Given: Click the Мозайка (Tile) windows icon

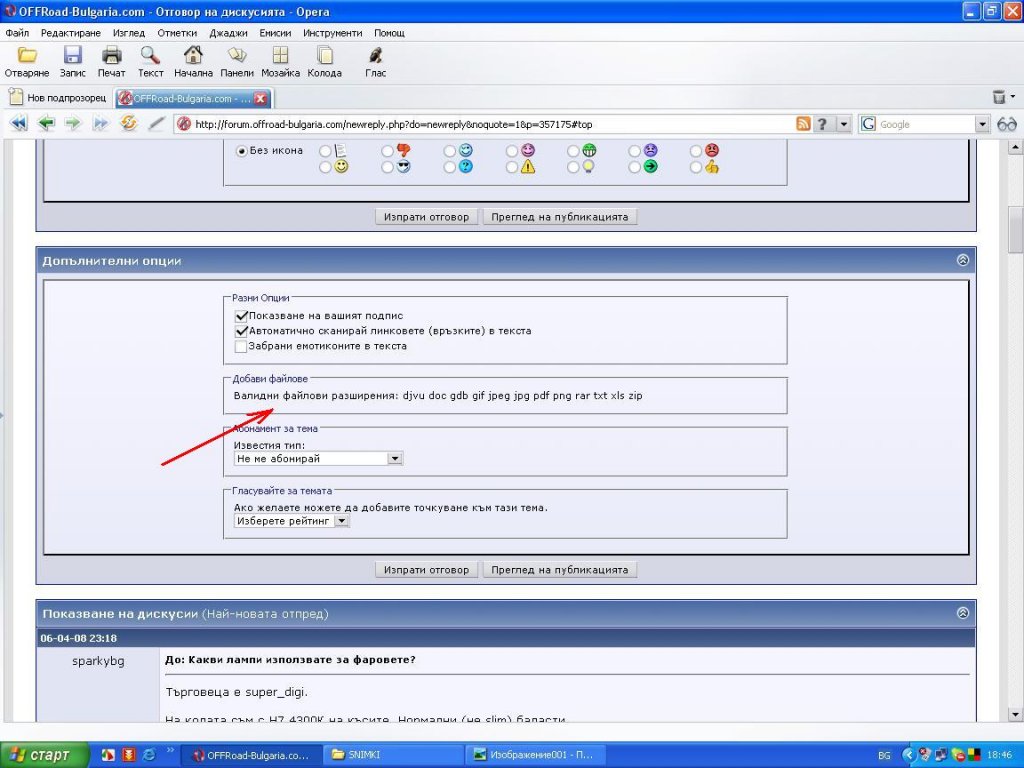Looking at the screenshot, I should click(x=281, y=56).
